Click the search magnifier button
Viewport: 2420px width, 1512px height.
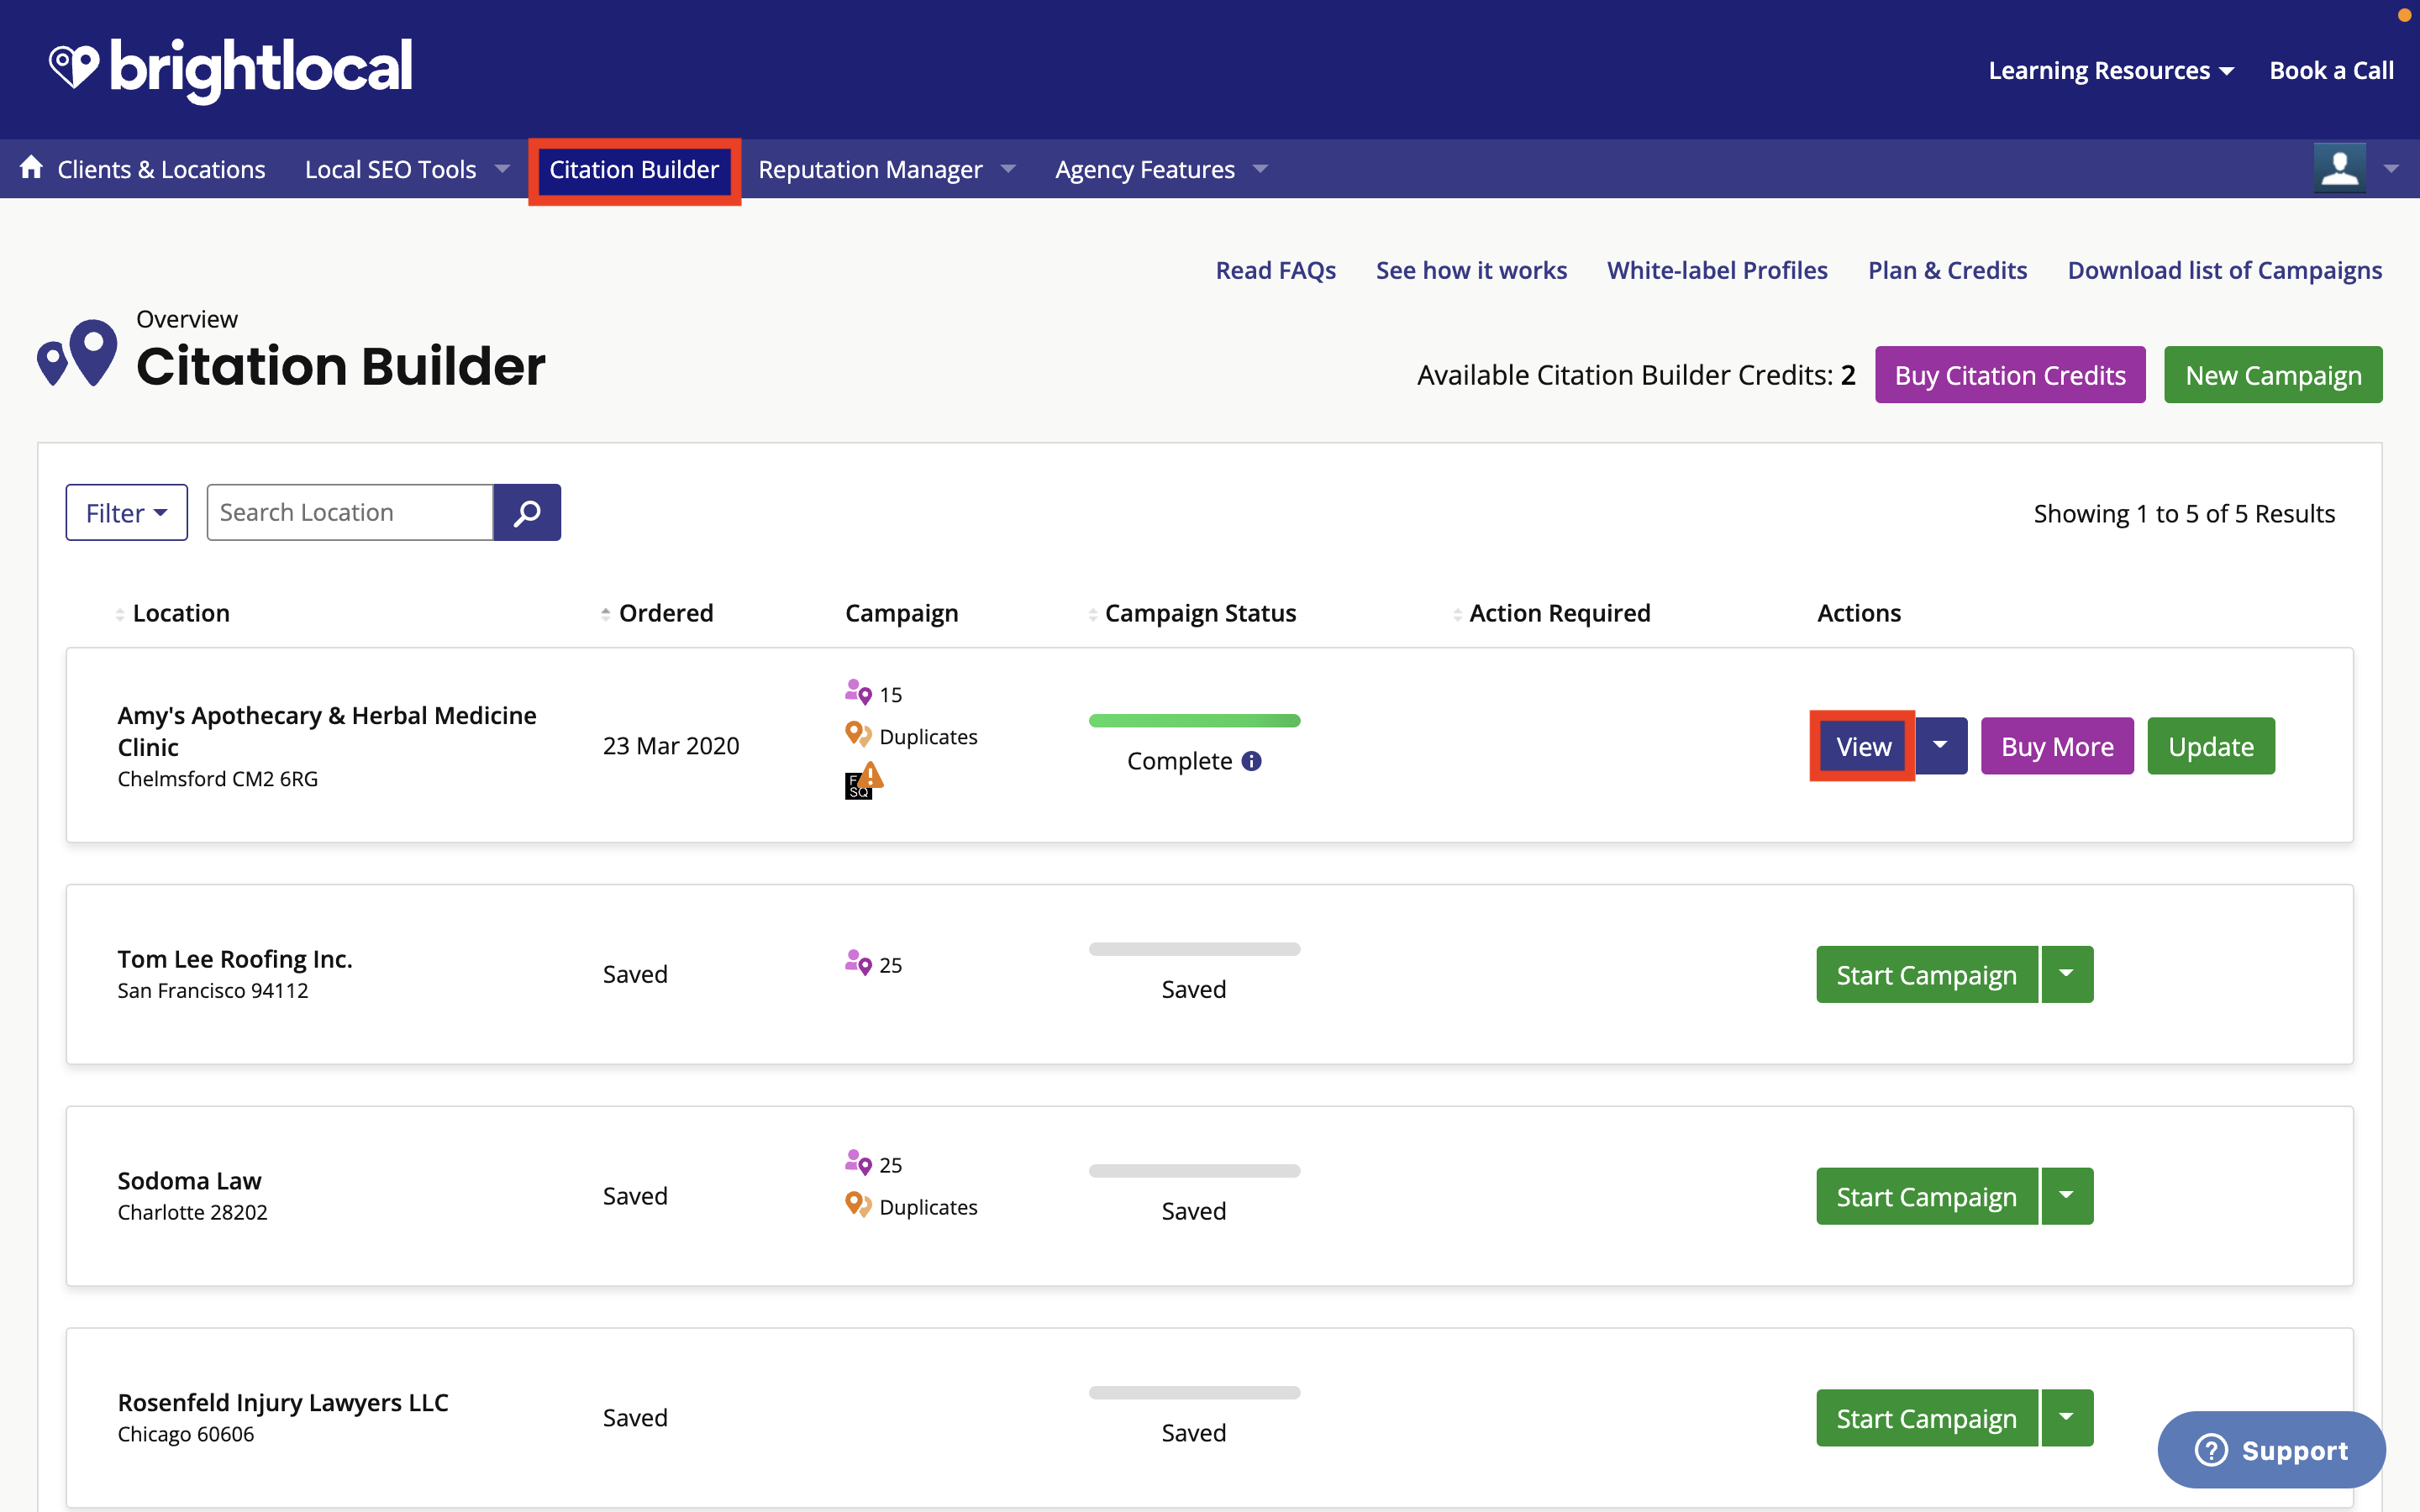tap(527, 513)
